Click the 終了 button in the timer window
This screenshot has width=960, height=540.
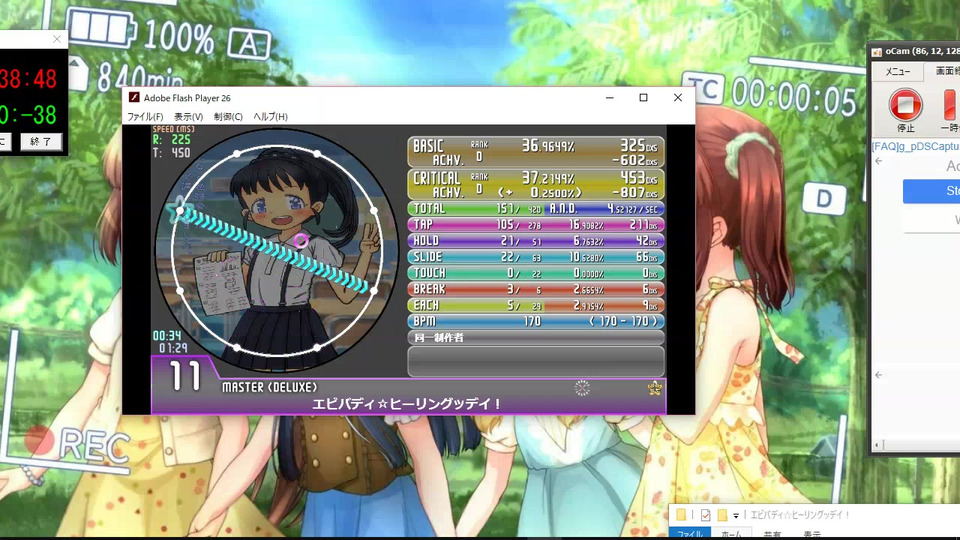tap(41, 141)
